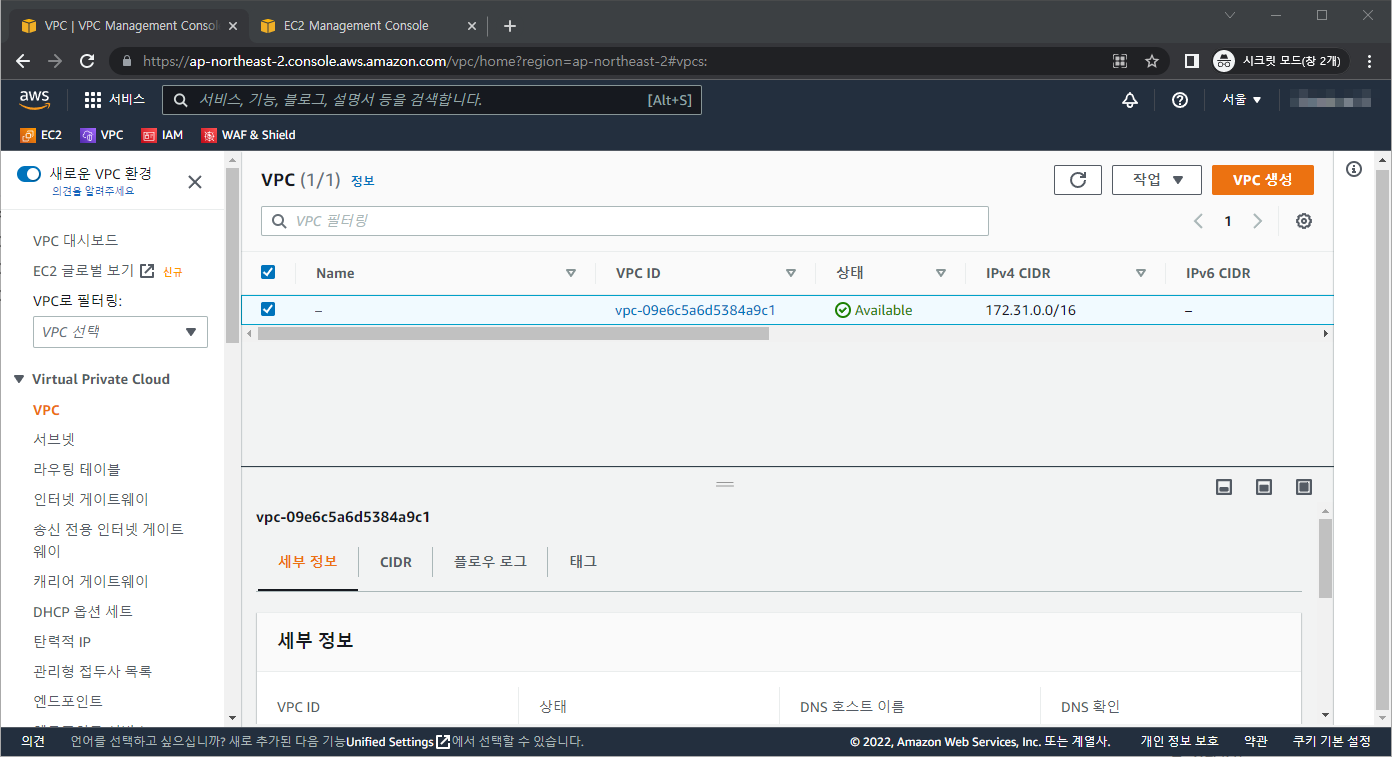
Task: Open the Chrome tab search chevron
Action: (x=1230, y=15)
